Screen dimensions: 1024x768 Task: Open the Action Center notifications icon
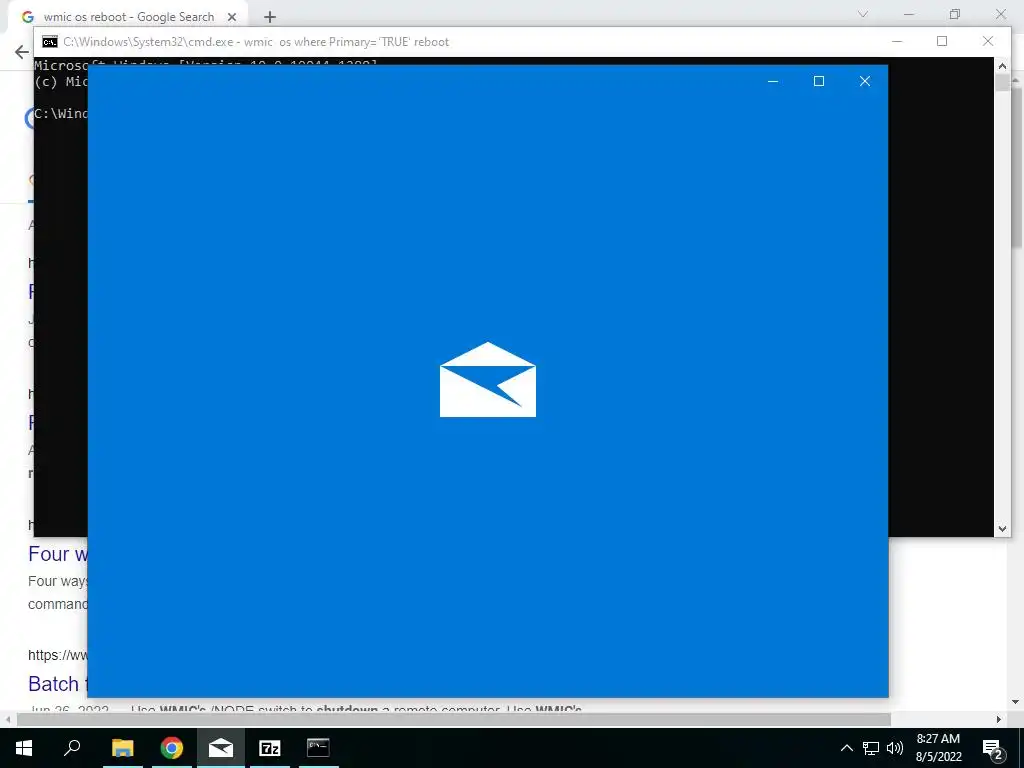click(x=993, y=749)
